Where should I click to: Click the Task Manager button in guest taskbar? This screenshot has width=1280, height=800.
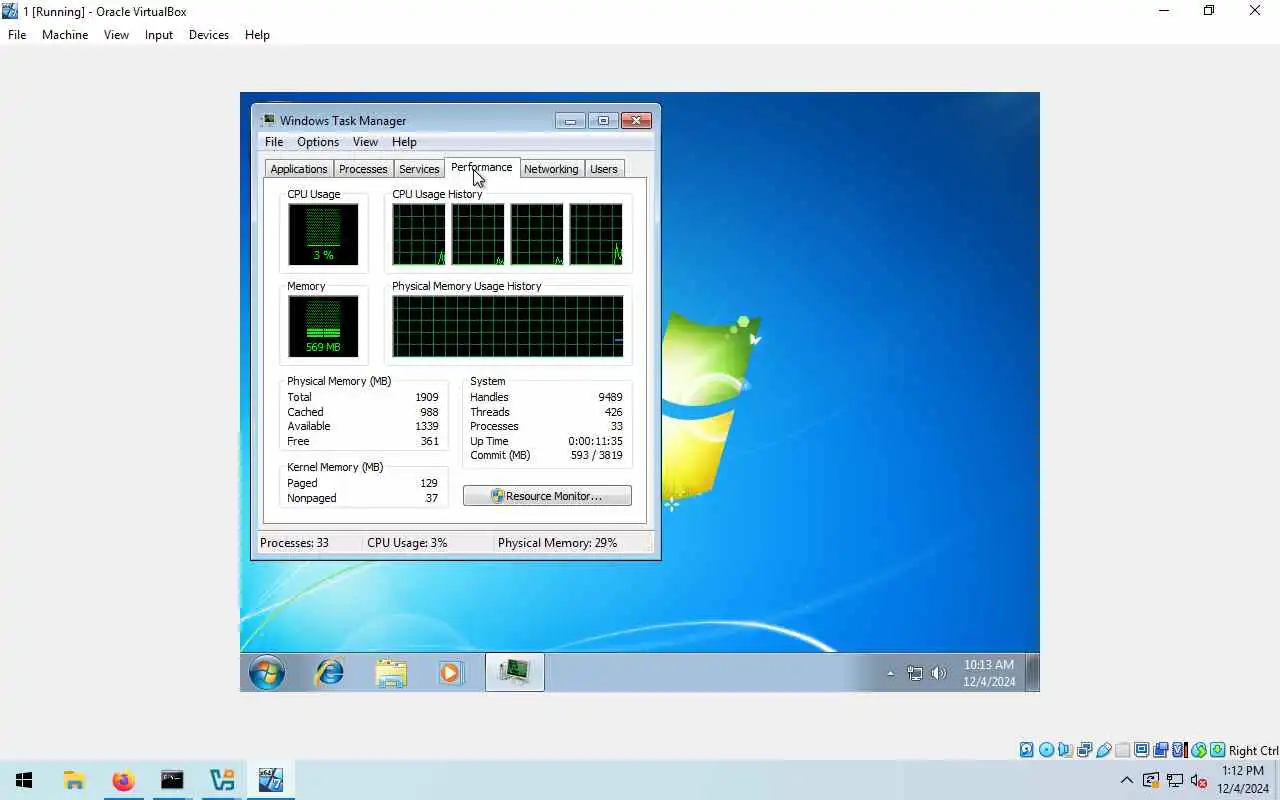515,672
